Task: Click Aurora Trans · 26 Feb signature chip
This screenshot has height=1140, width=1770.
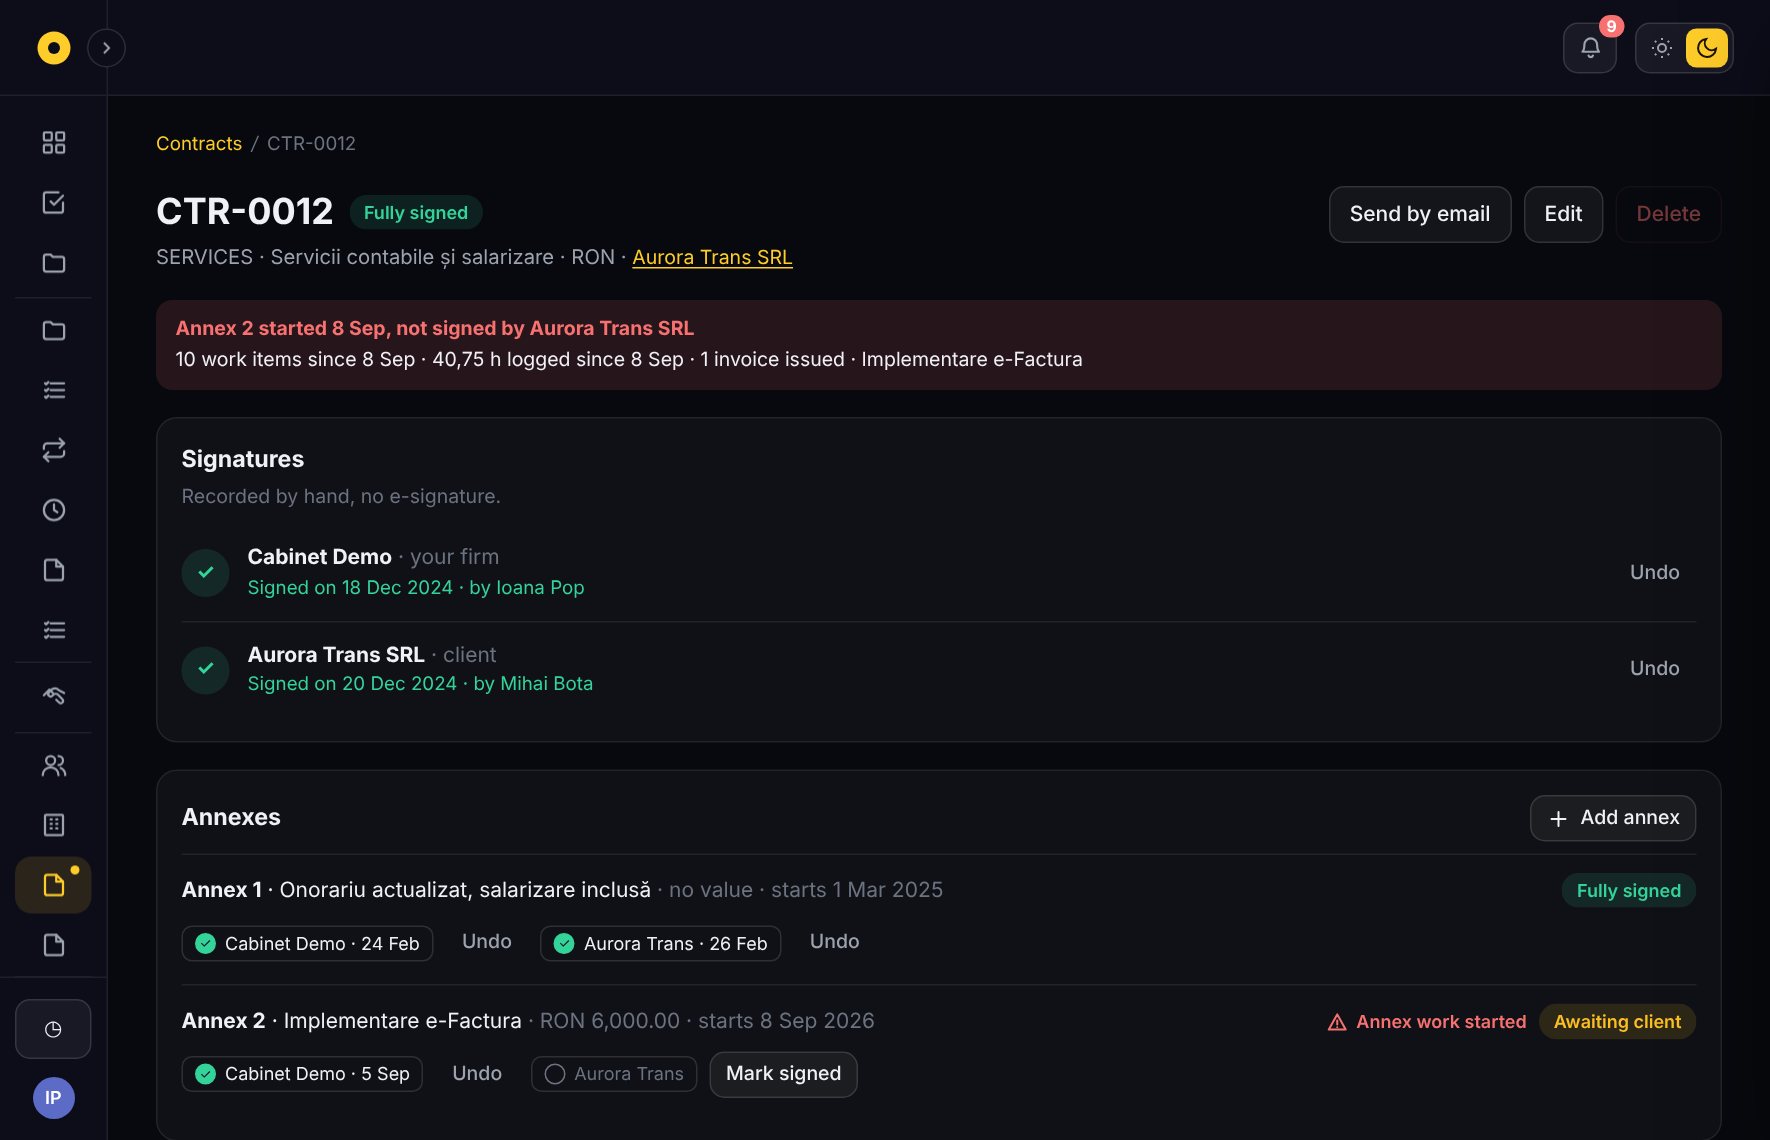Action: point(660,943)
